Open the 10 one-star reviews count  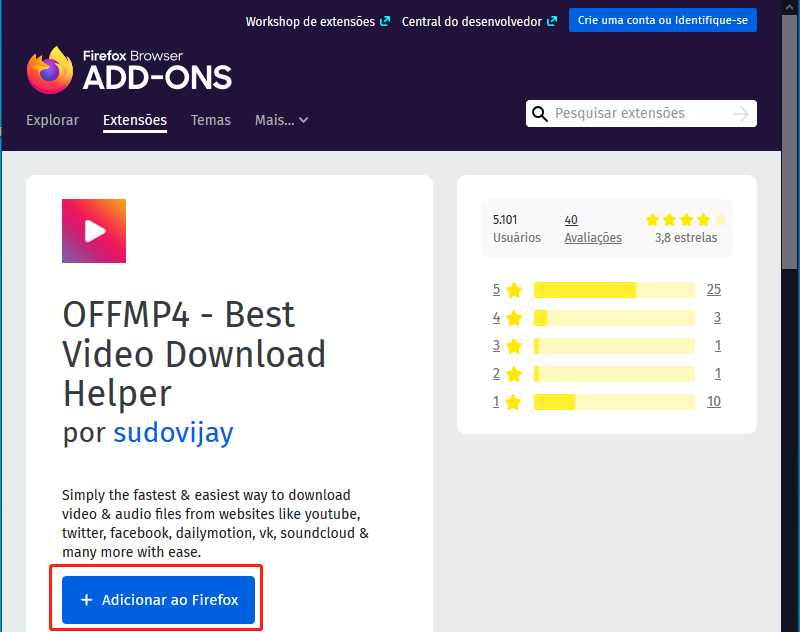click(x=714, y=402)
